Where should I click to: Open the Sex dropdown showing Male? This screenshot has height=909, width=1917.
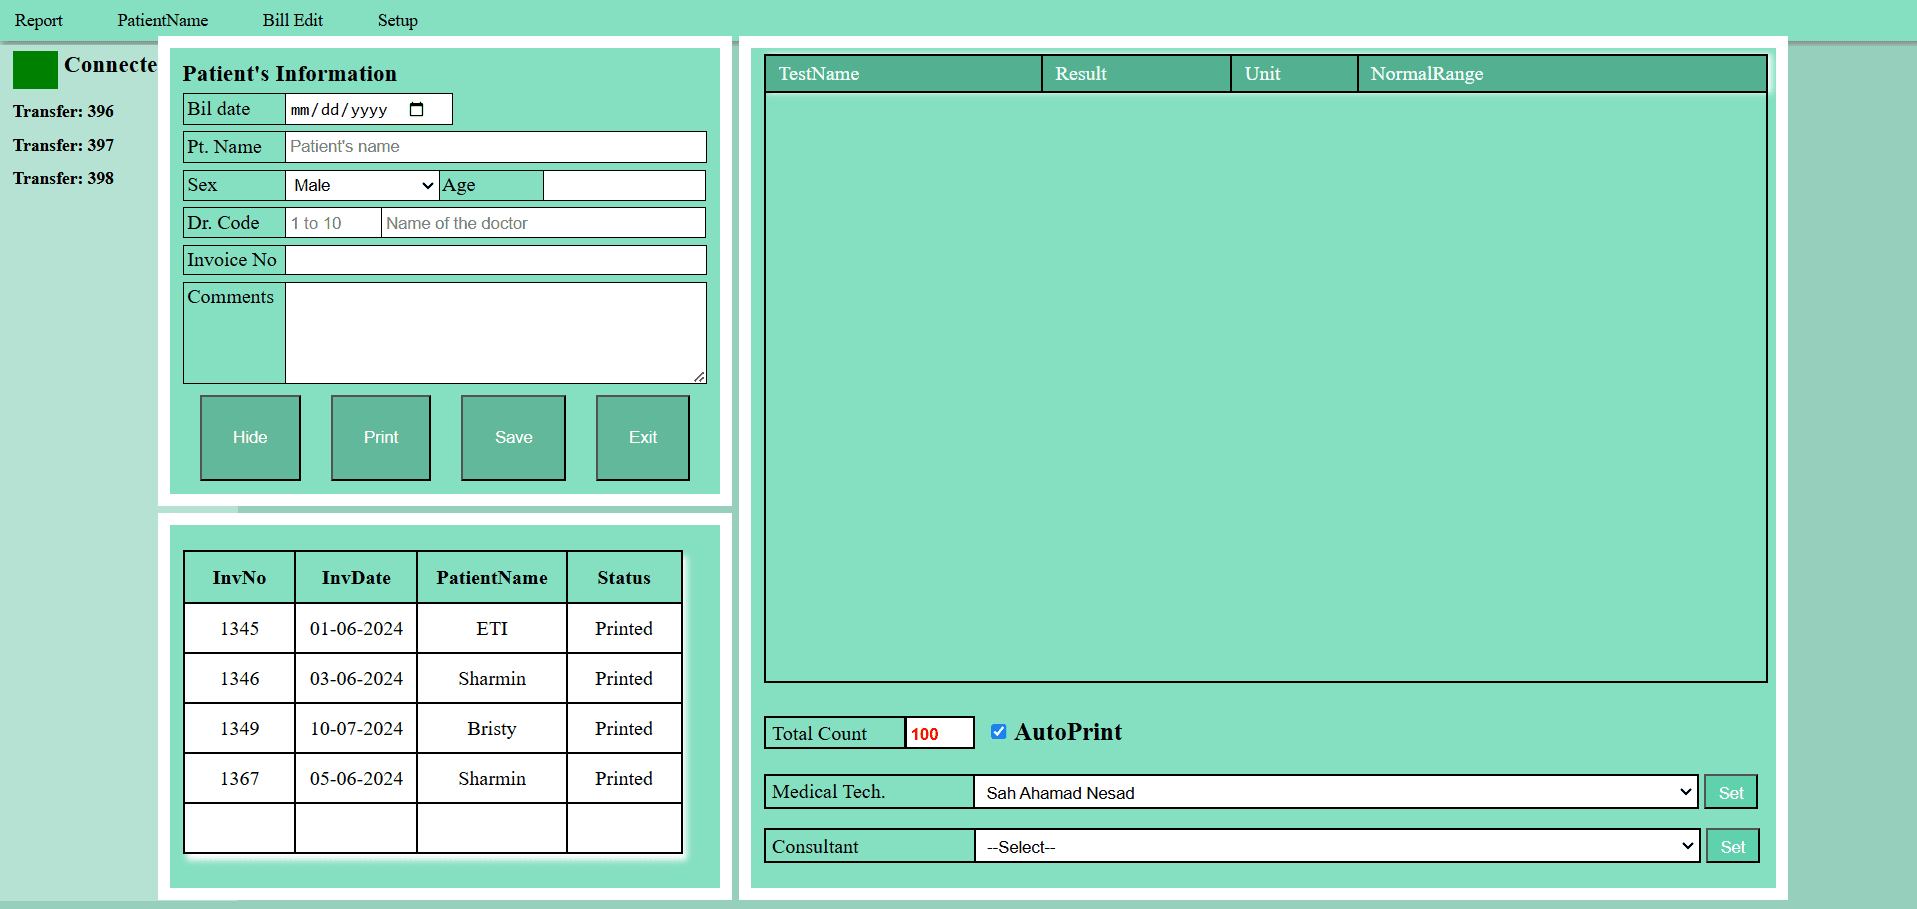[362, 185]
